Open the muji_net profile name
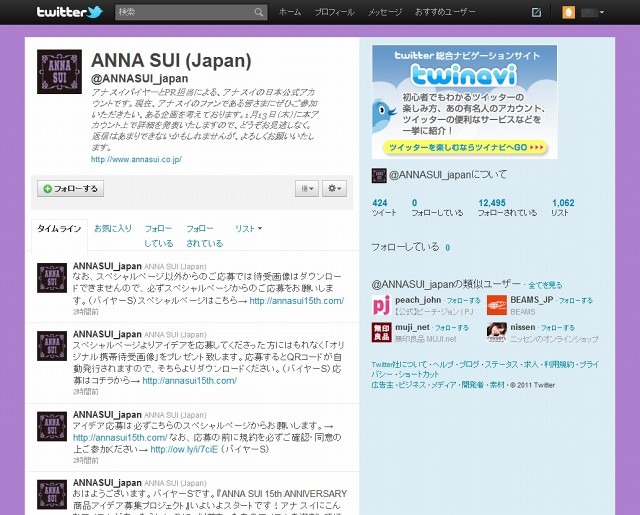 412,327
